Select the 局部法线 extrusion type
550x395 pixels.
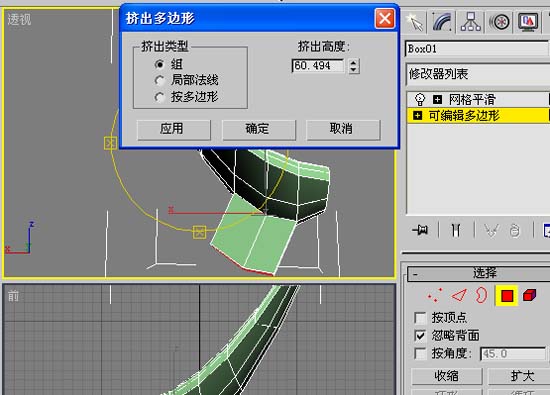click(159, 80)
